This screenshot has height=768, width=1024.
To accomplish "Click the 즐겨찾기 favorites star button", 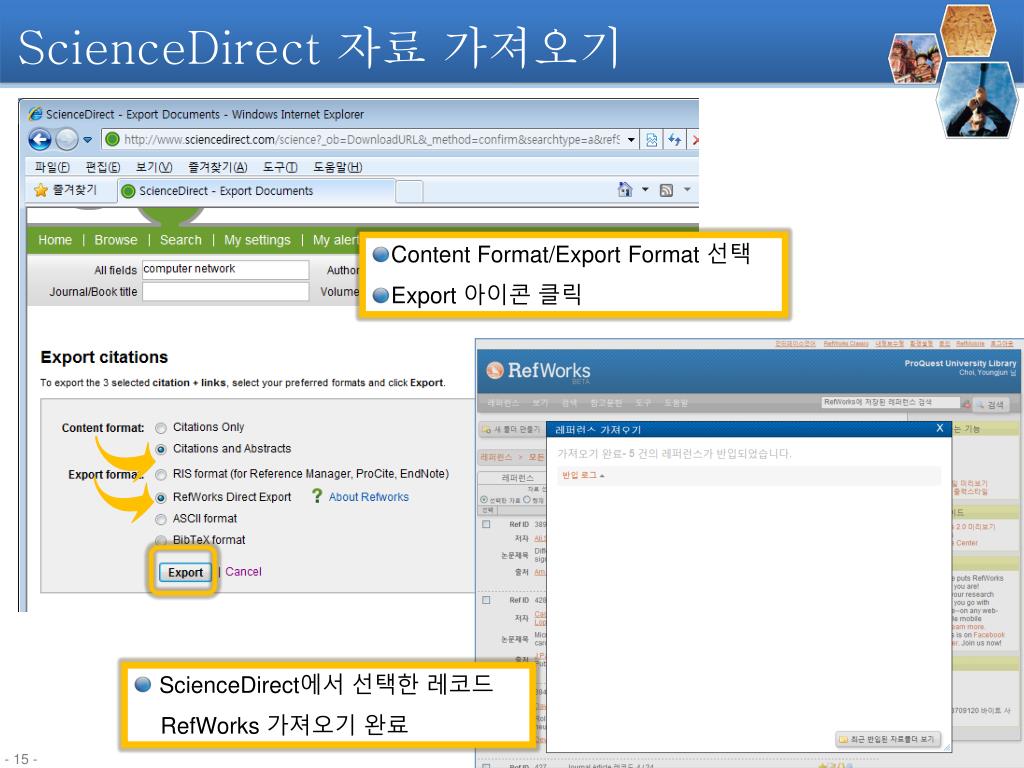I will point(65,190).
